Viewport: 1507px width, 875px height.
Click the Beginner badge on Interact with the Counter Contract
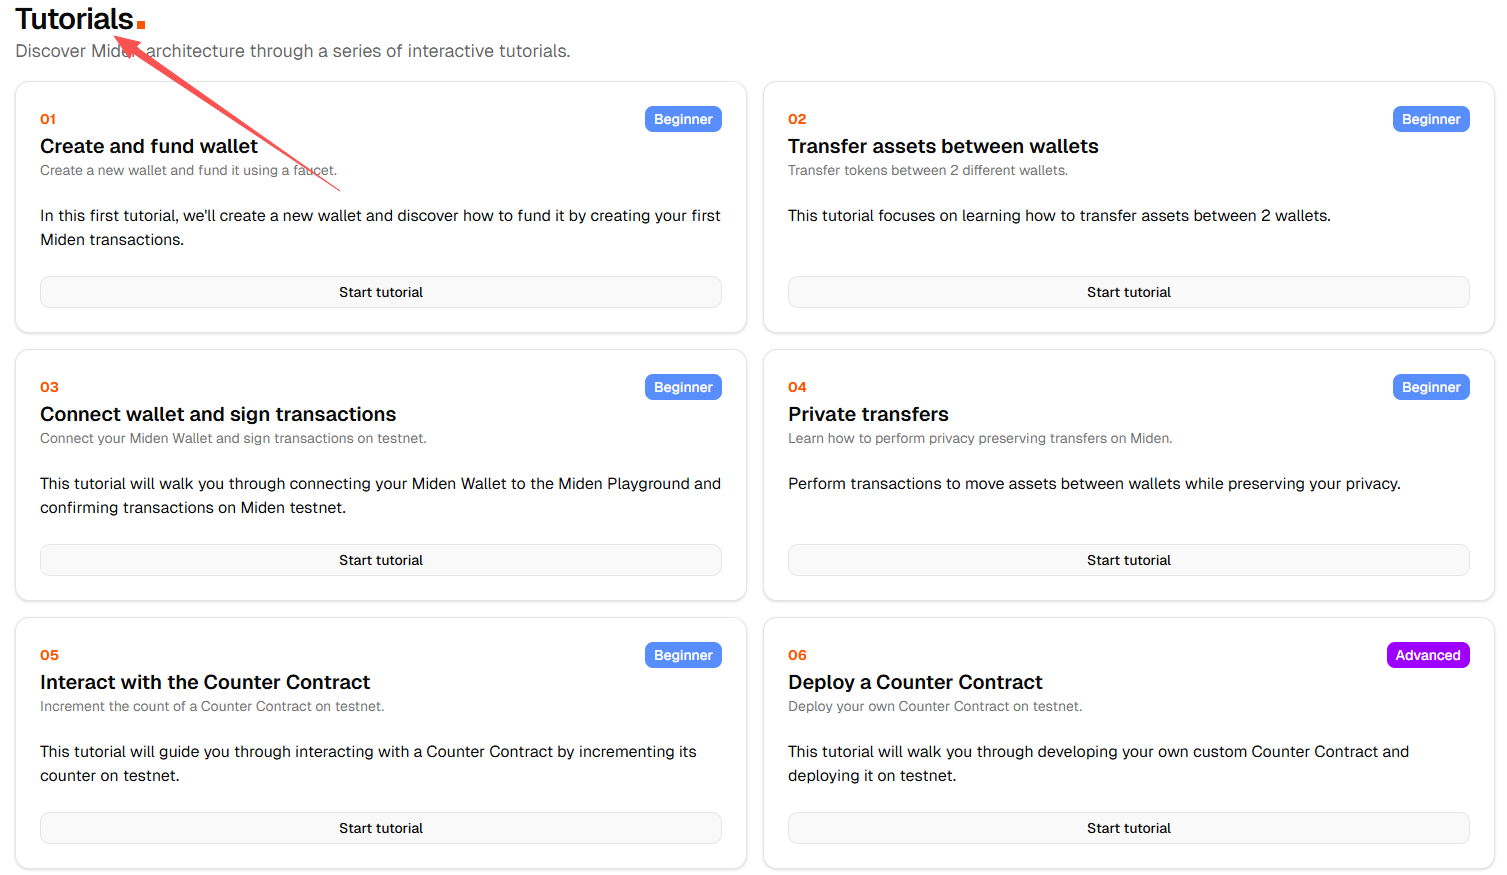click(683, 654)
